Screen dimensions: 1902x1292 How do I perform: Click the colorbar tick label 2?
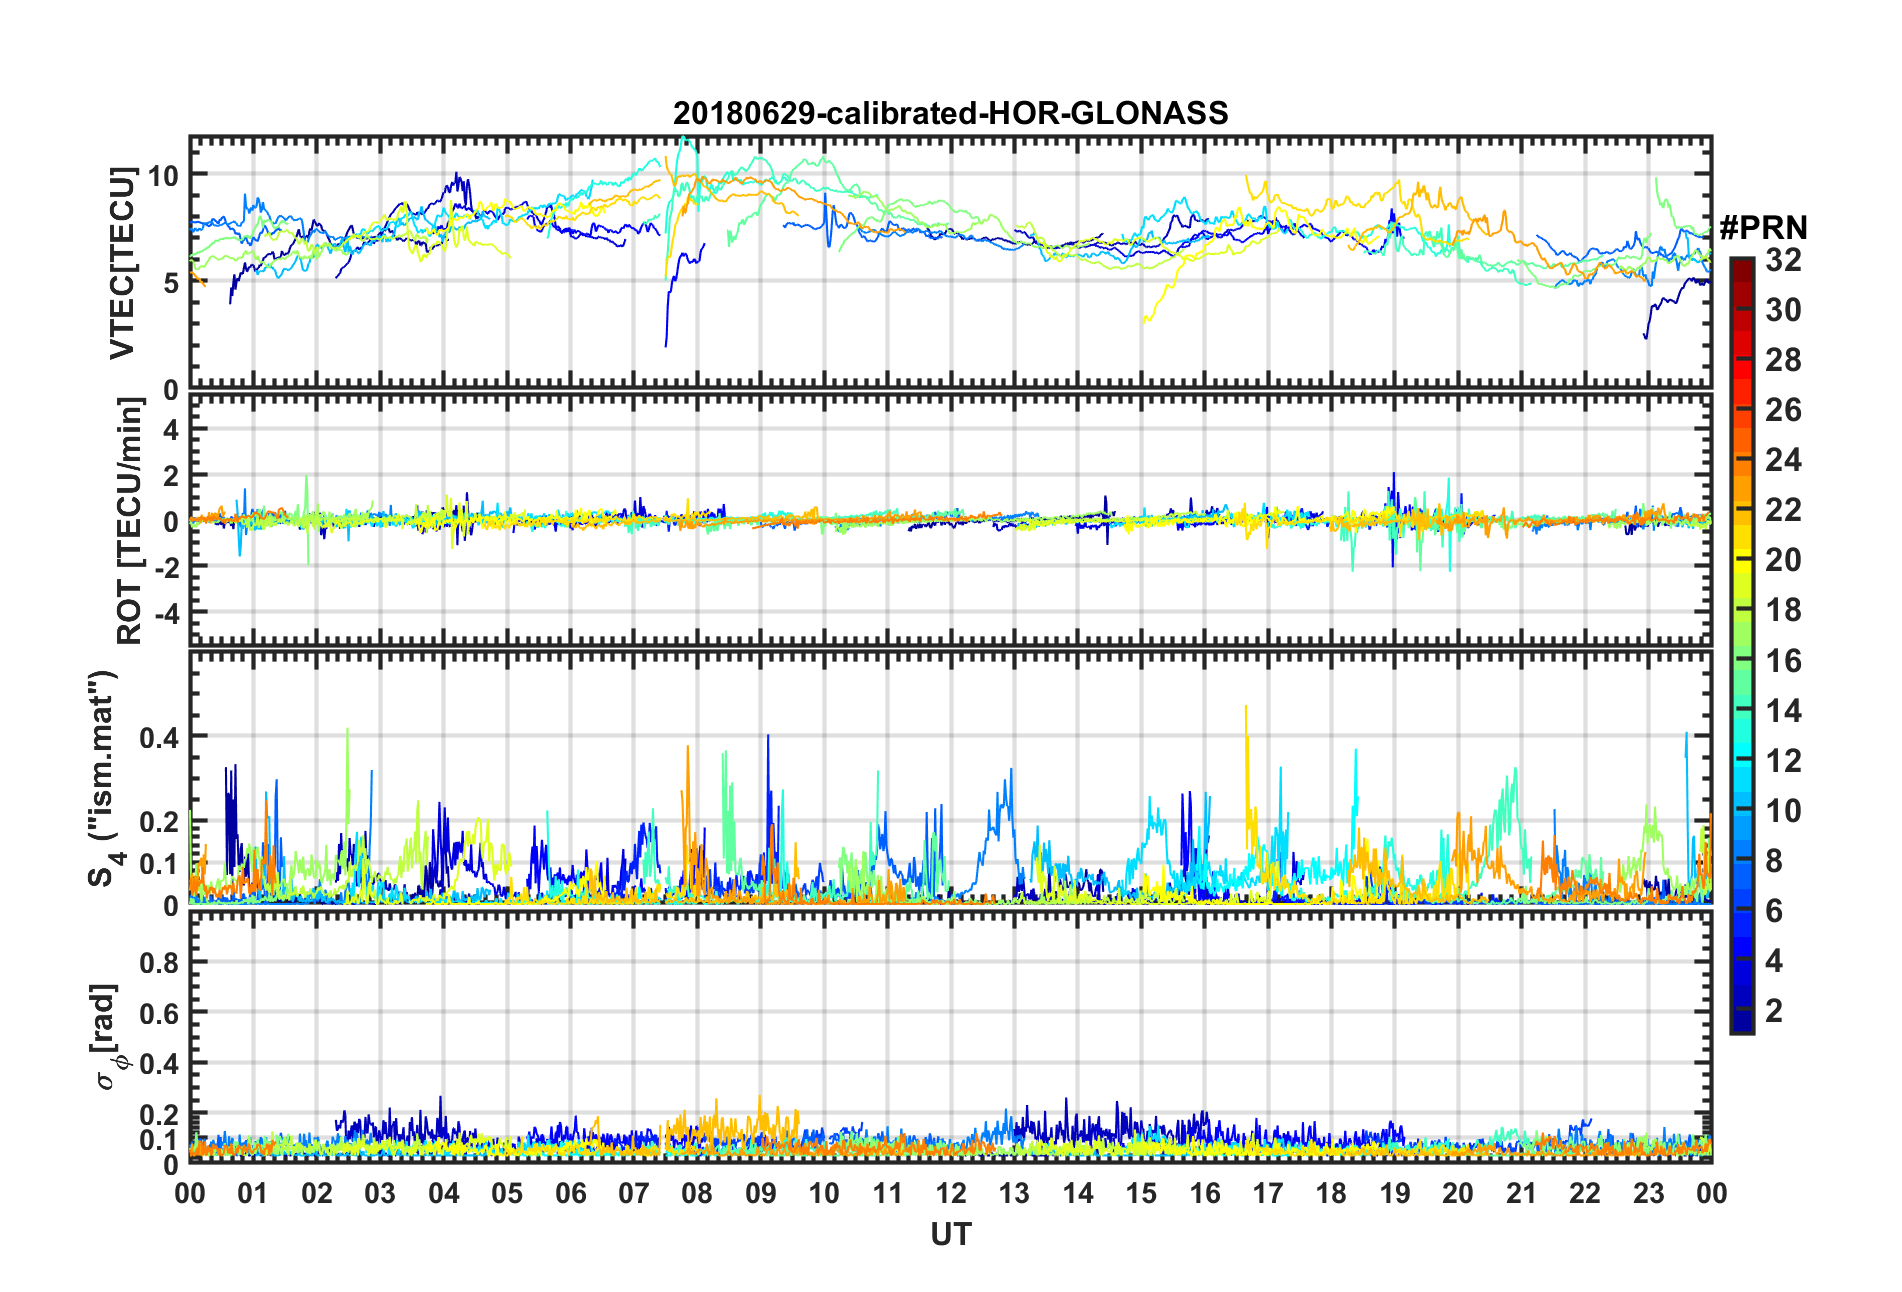coord(1774,1011)
